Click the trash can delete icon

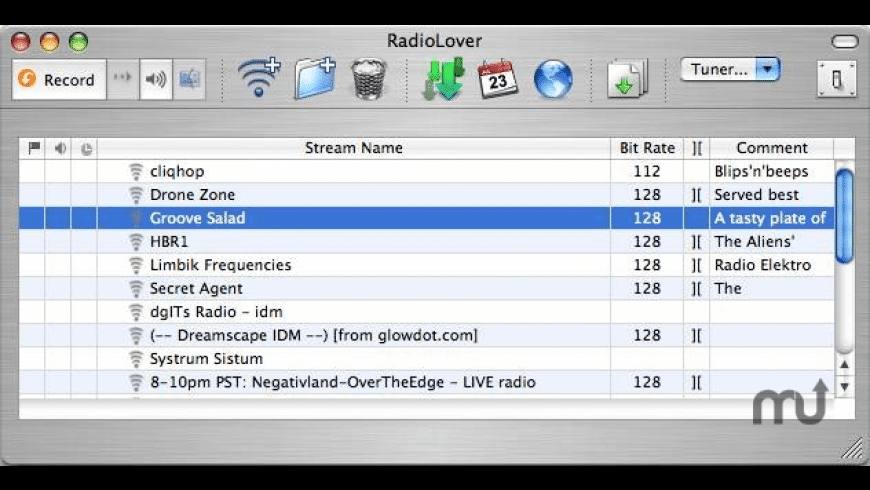point(368,79)
